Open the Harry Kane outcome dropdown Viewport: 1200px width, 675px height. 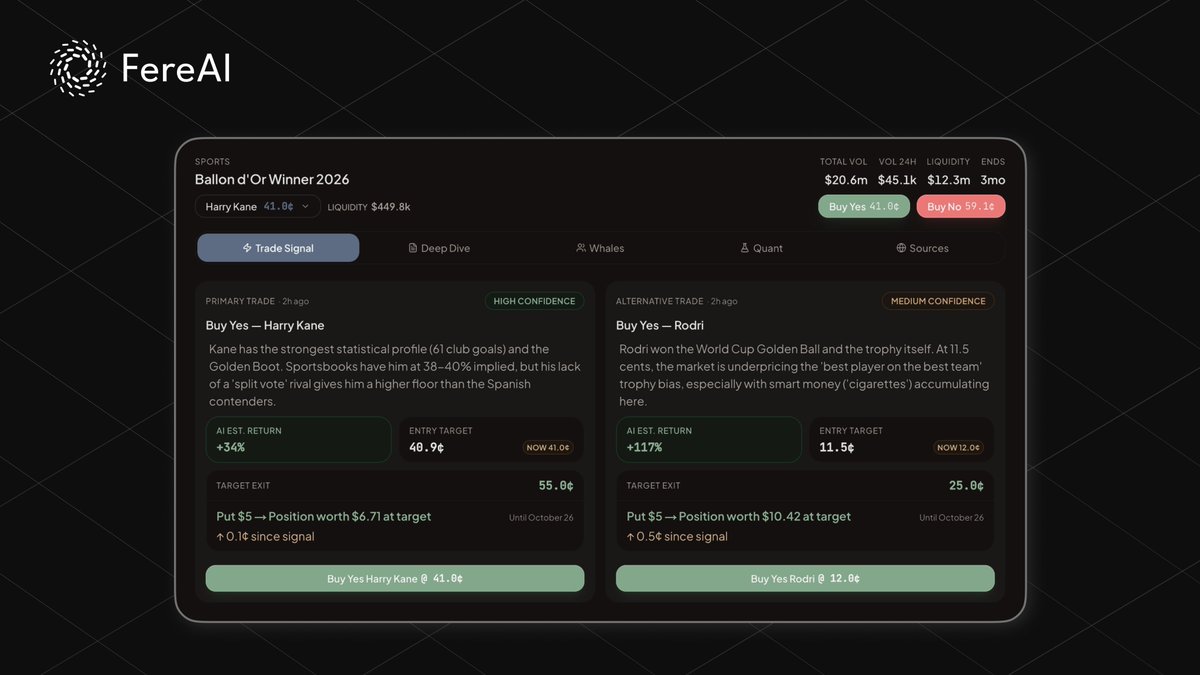pyautogui.click(x=258, y=207)
